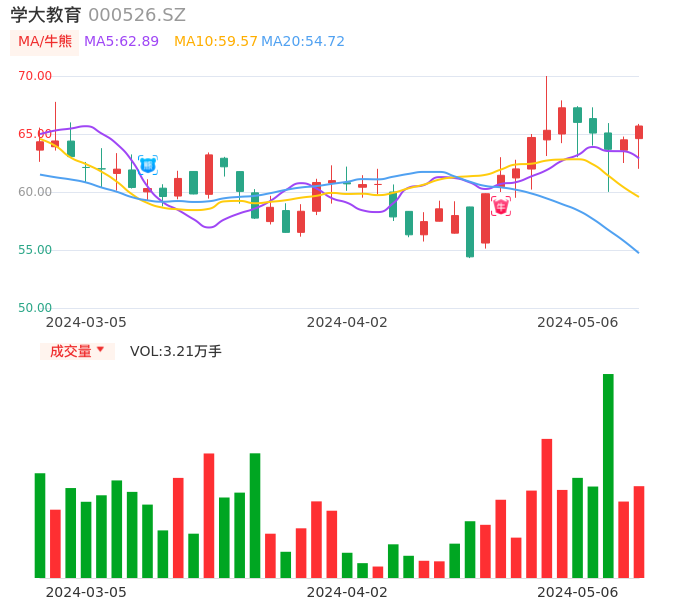The height and width of the screenshot is (606, 686).
Task: Toggle the MA5:62.89 purple legend label
Action: 121,42
